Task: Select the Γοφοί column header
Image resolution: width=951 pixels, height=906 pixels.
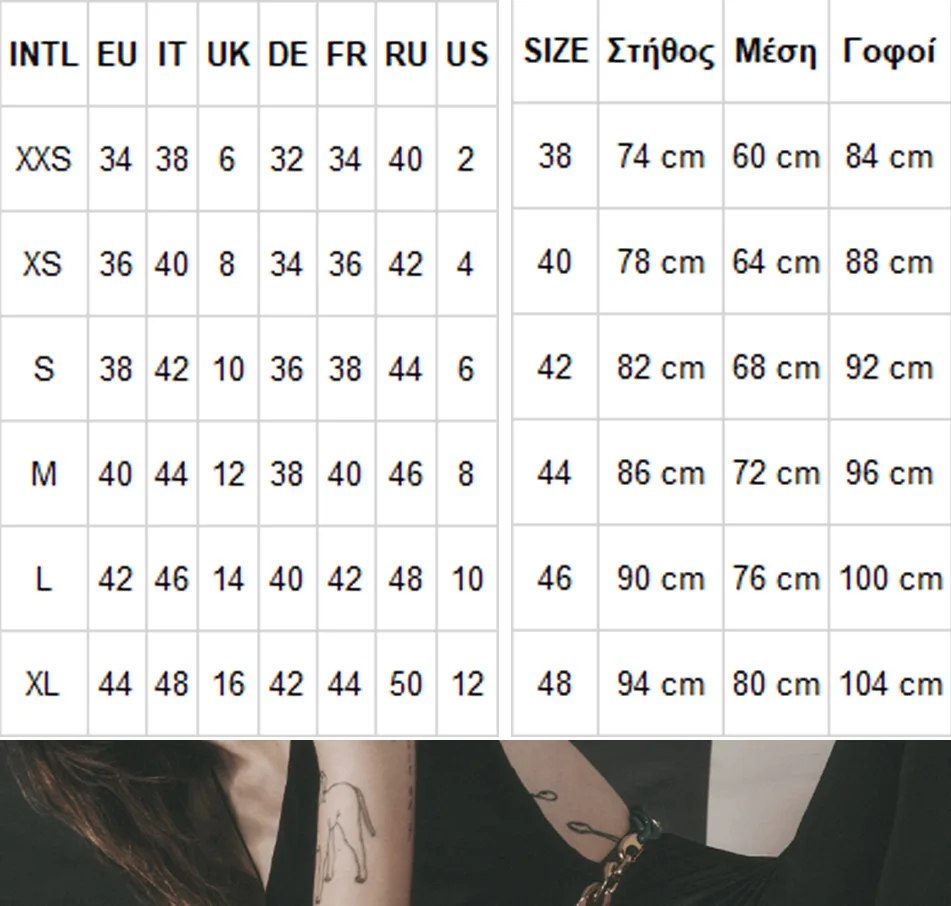Action: 888,52
